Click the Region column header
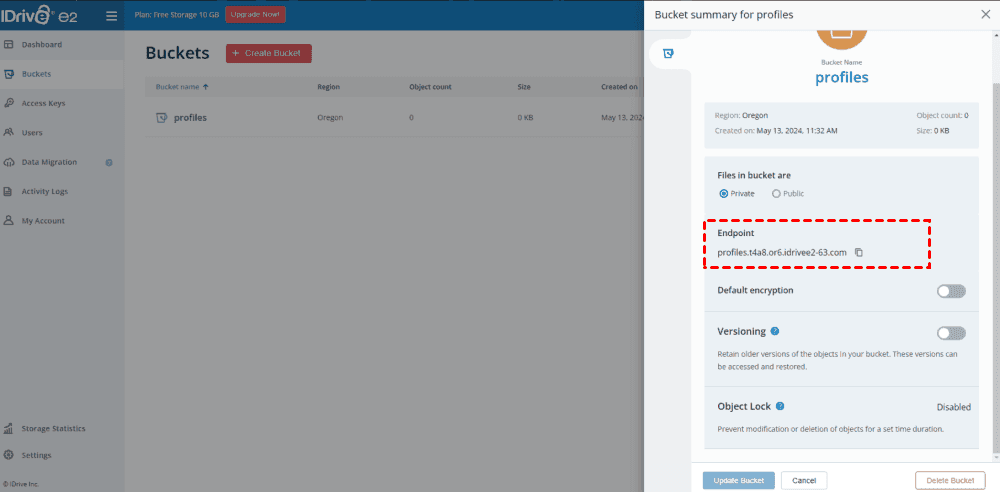This screenshot has width=1000, height=492. (x=328, y=87)
